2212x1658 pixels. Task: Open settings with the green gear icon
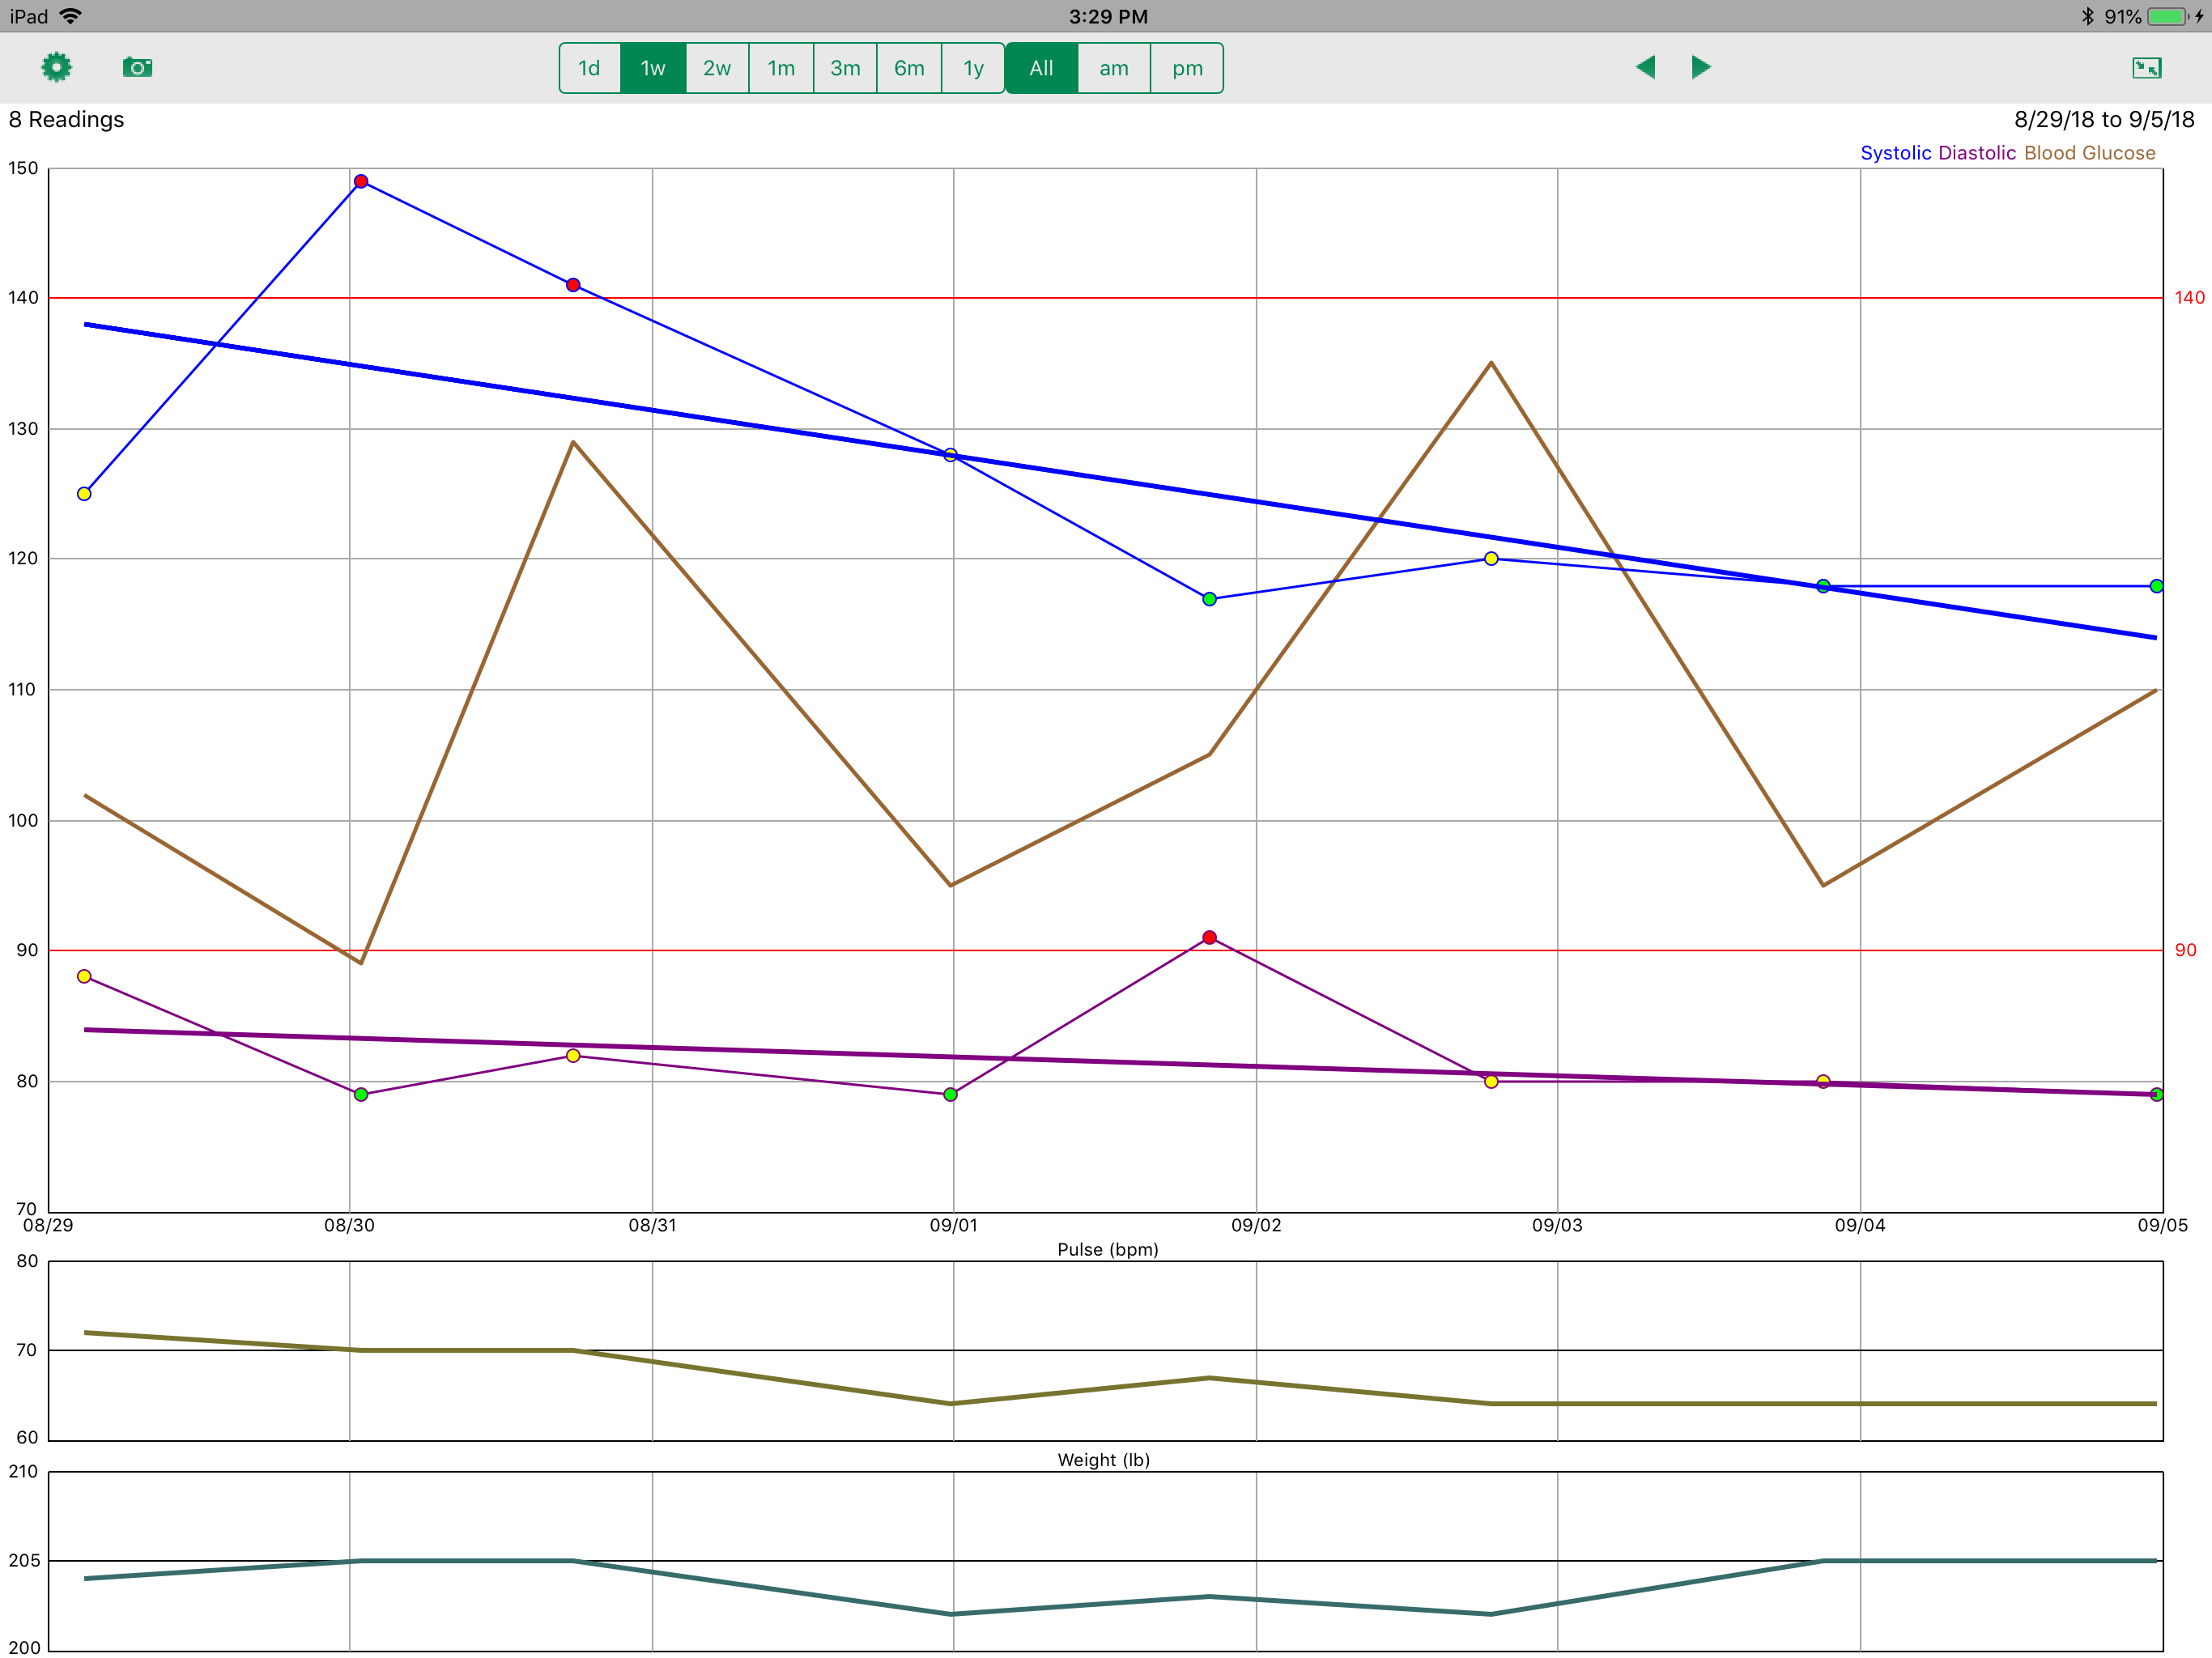click(57, 67)
